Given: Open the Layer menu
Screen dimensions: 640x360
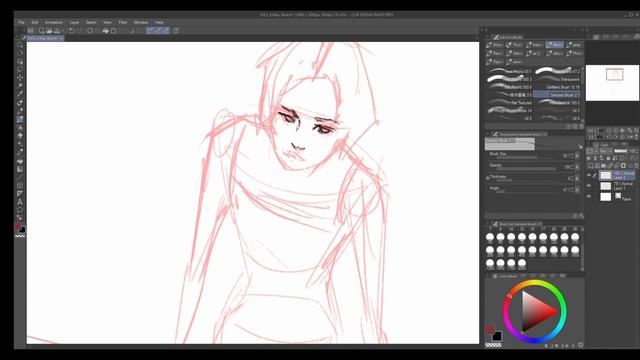Looking at the screenshot, I should [x=74, y=22].
